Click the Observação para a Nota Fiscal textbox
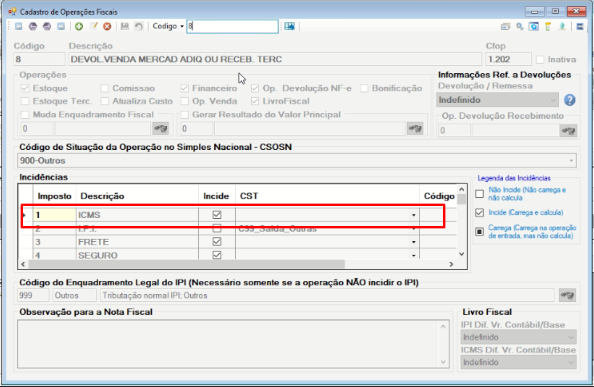 pos(233,344)
